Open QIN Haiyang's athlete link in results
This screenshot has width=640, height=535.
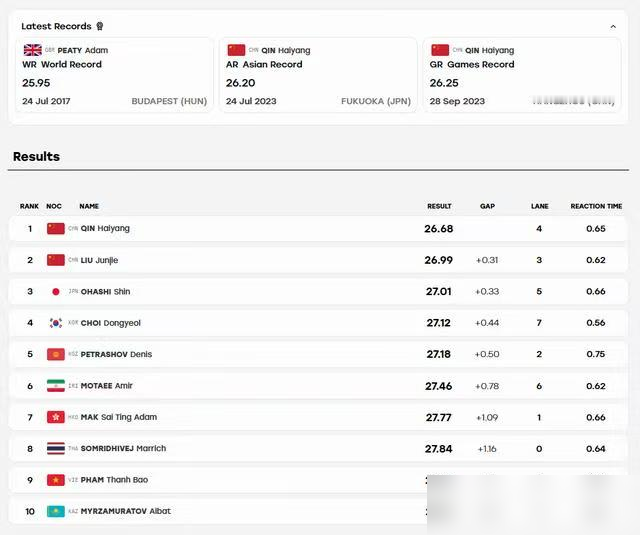pyautogui.click(x=105, y=229)
